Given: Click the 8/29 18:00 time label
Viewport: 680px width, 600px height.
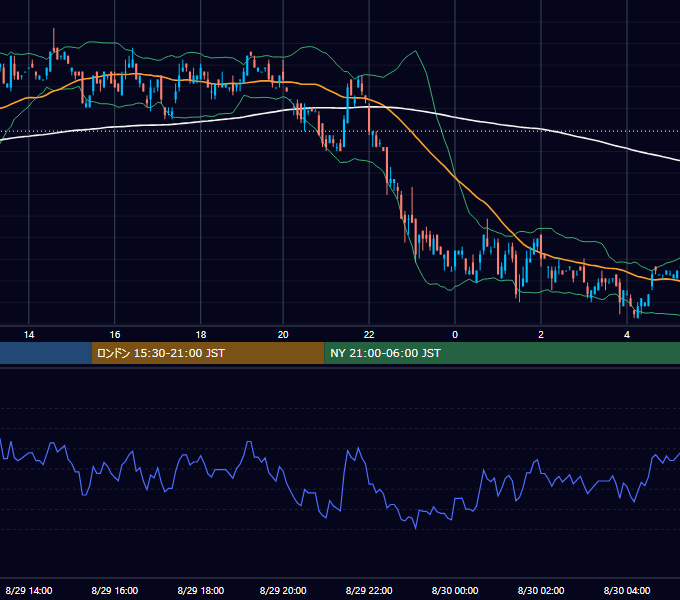Looking at the screenshot, I should click(x=201, y=590).
